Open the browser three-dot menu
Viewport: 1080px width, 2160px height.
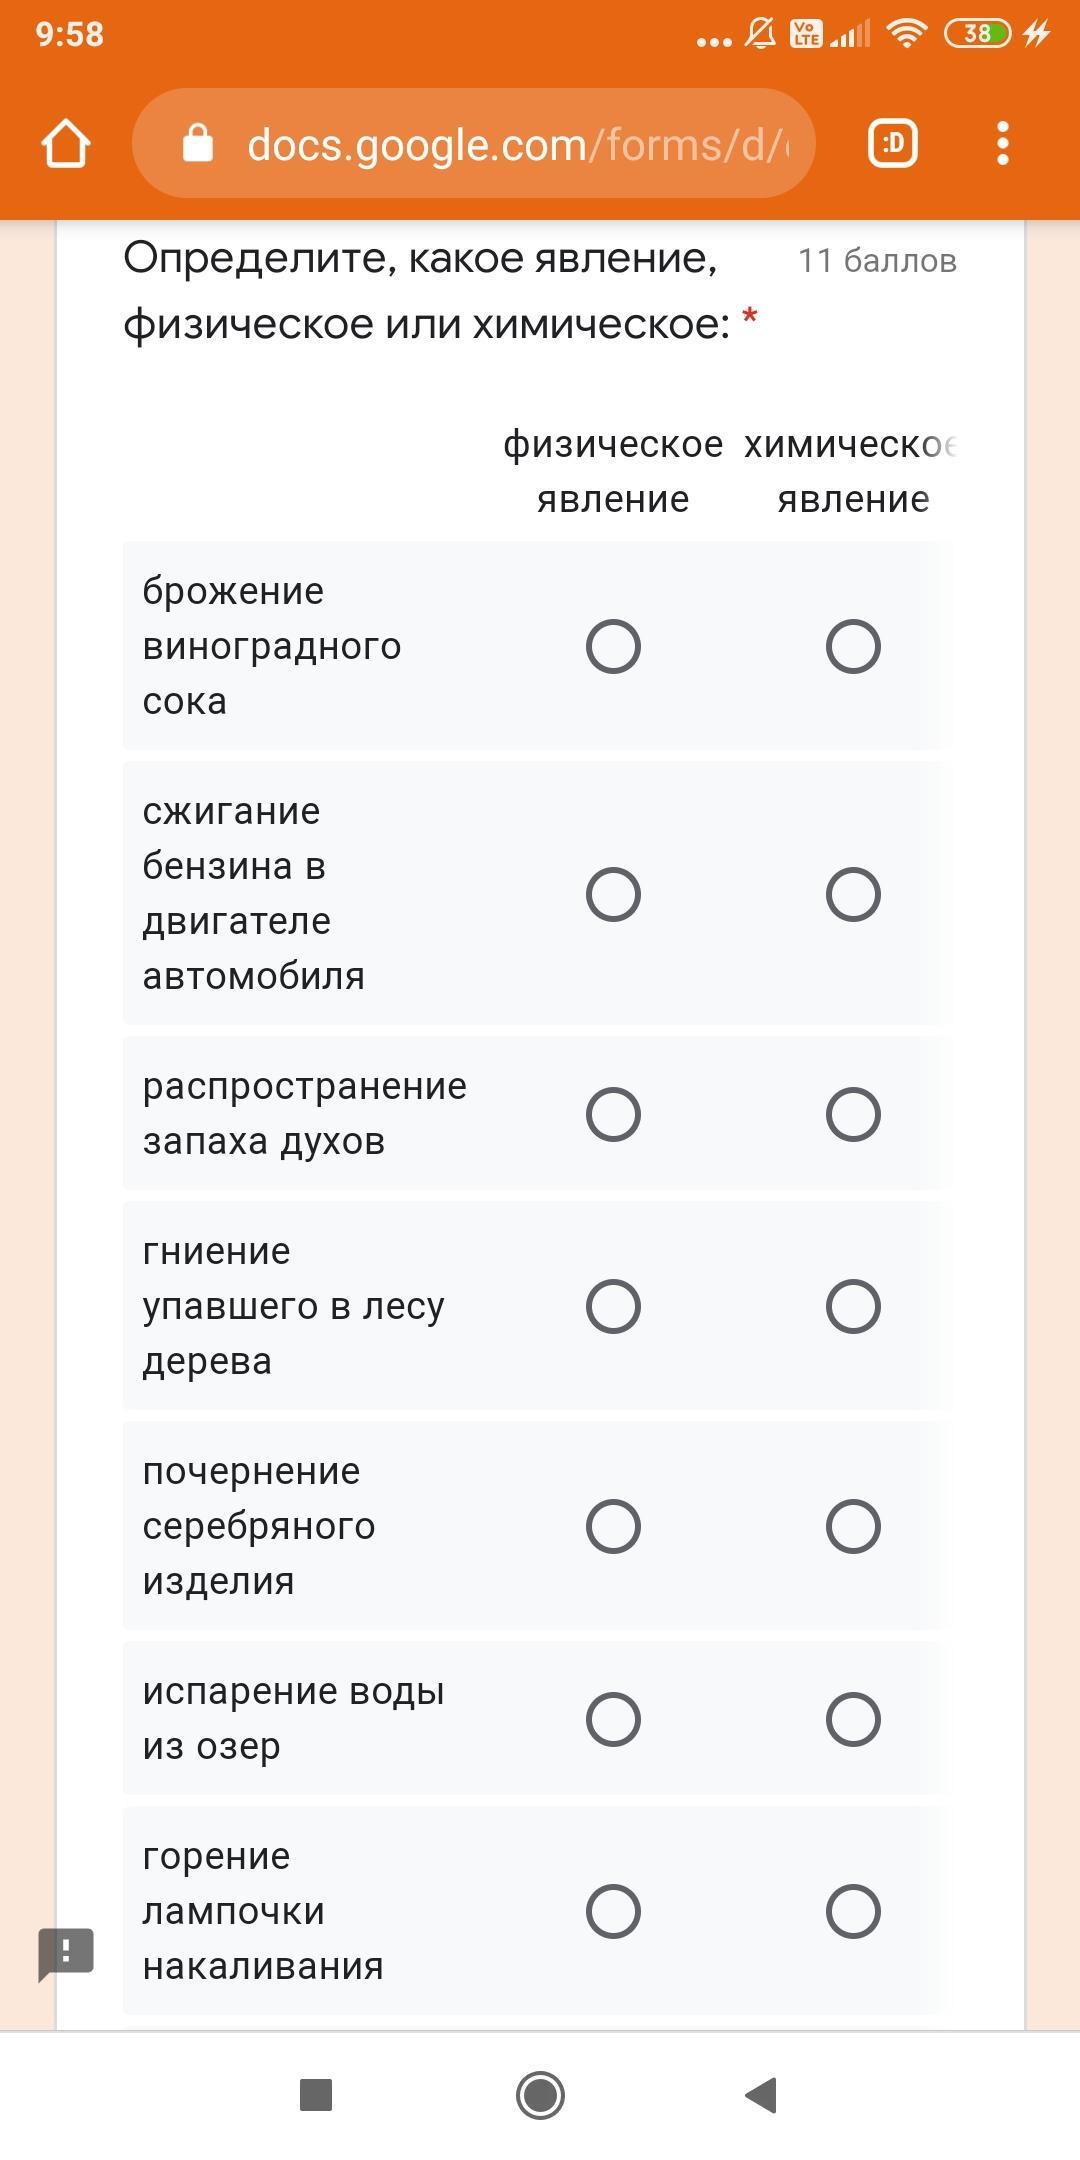1003,144
